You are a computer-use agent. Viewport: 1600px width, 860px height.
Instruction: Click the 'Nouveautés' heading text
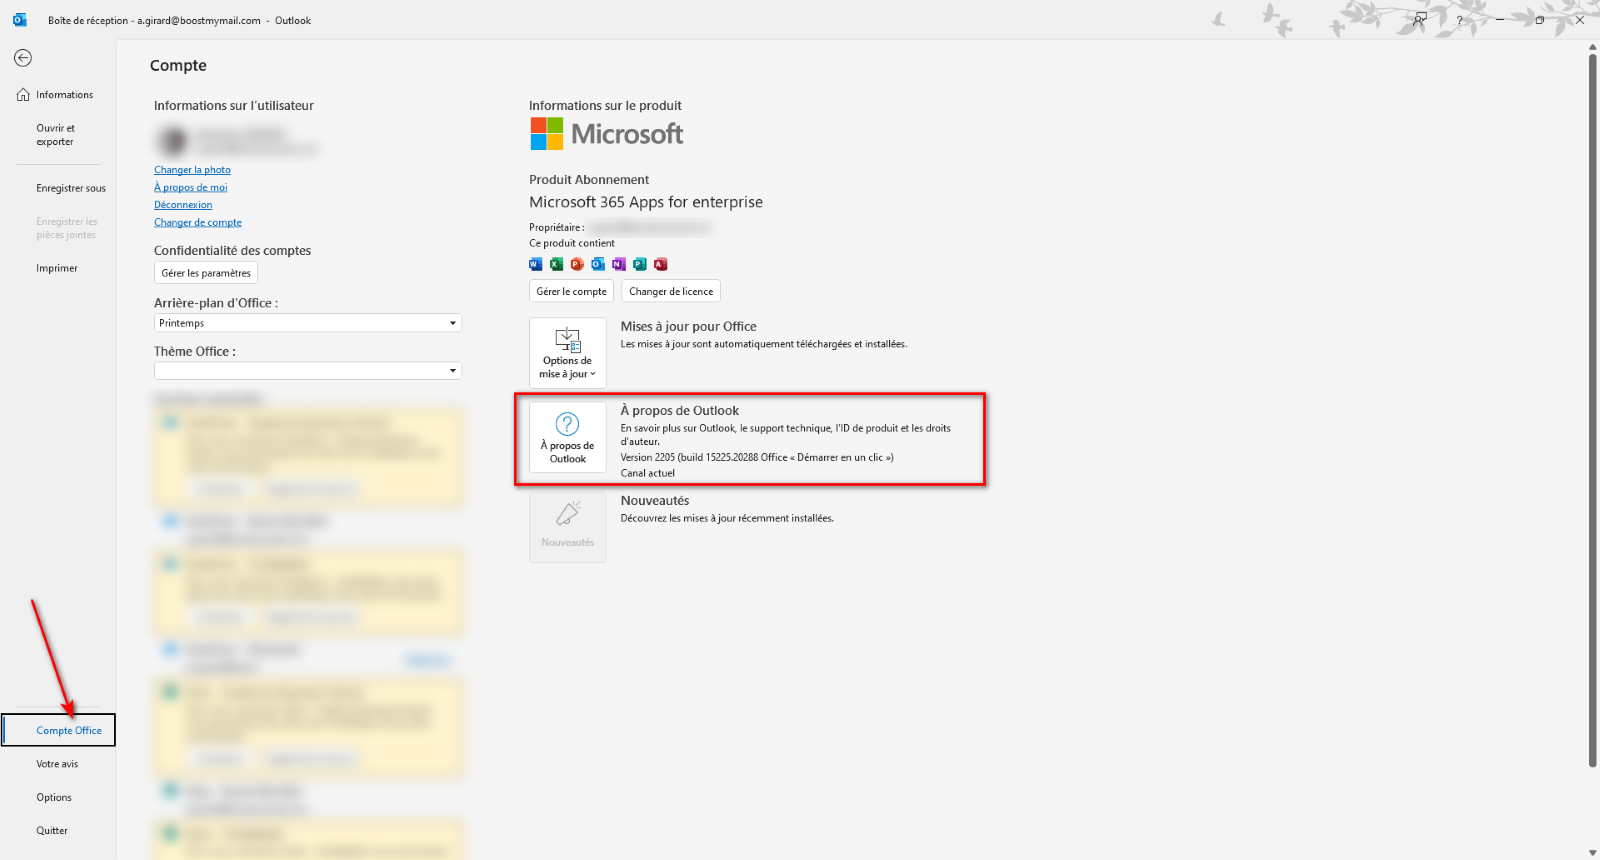[655, 501]
